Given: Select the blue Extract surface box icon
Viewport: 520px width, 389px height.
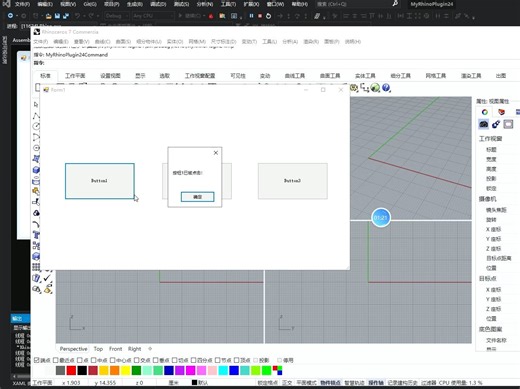Looking at the screenshot, I should 36,256.
